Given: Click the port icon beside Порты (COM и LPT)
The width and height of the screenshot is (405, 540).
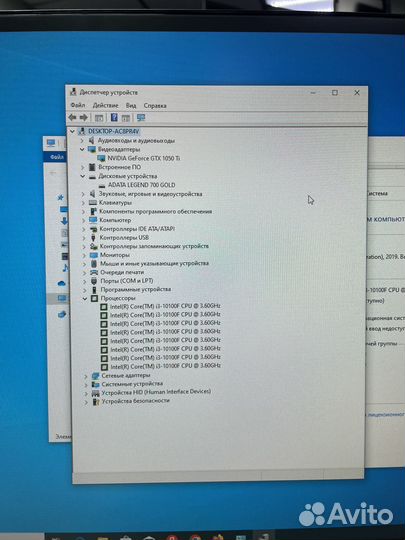Looking at the screenshot, I should 94,281.
